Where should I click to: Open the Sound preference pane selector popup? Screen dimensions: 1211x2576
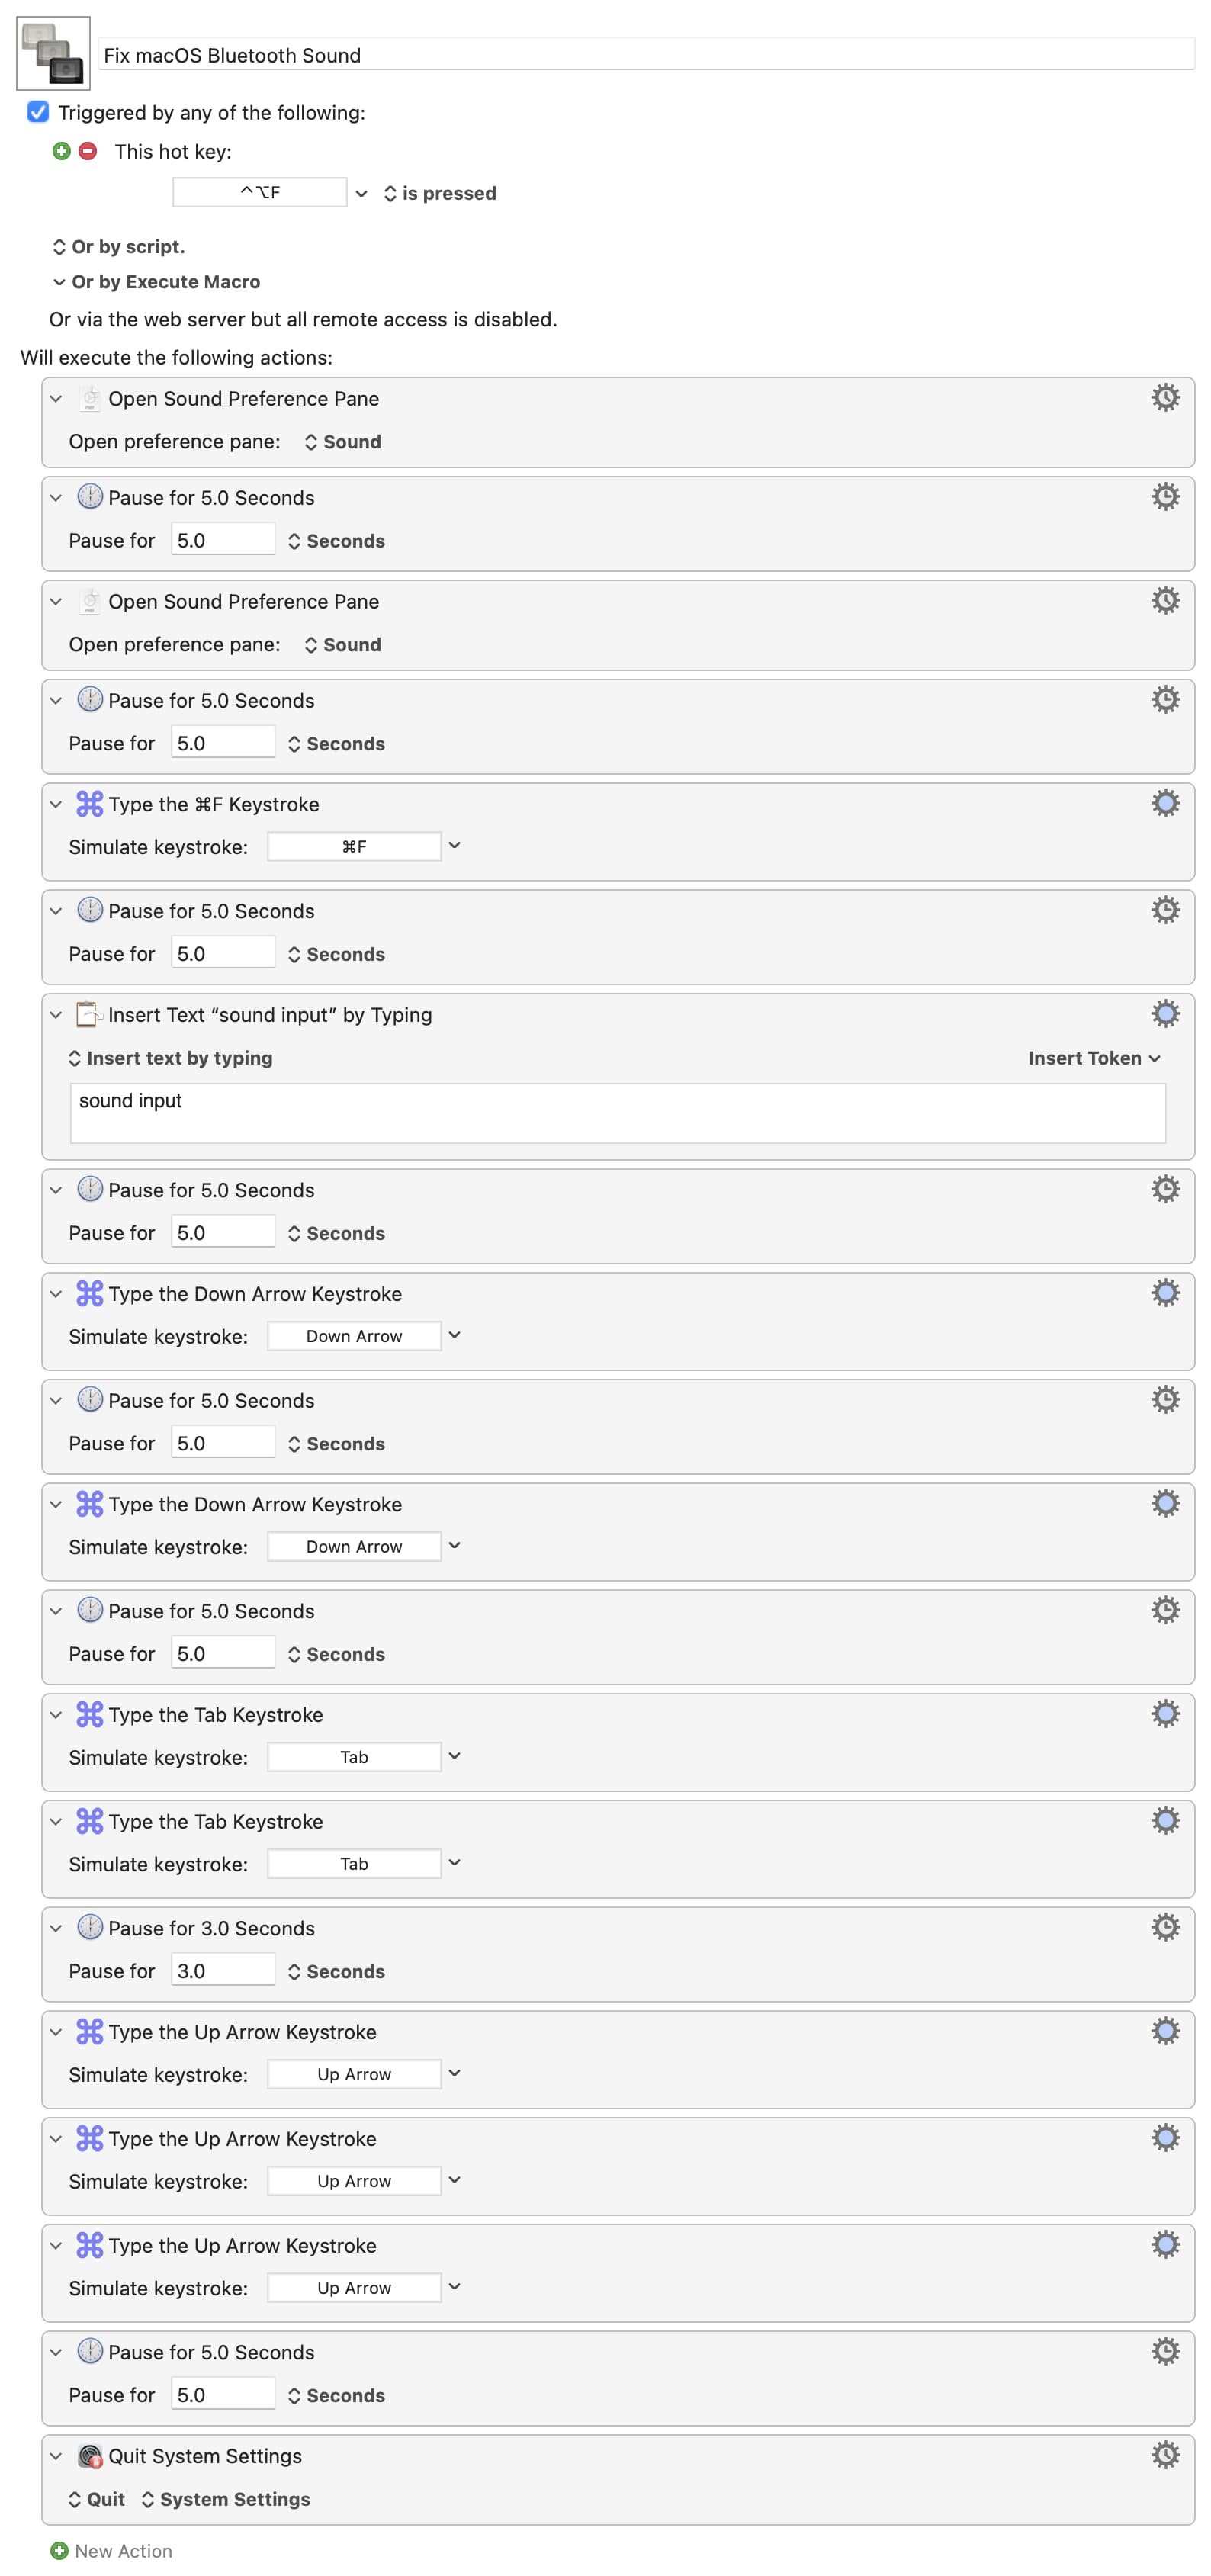coord(342,441)
